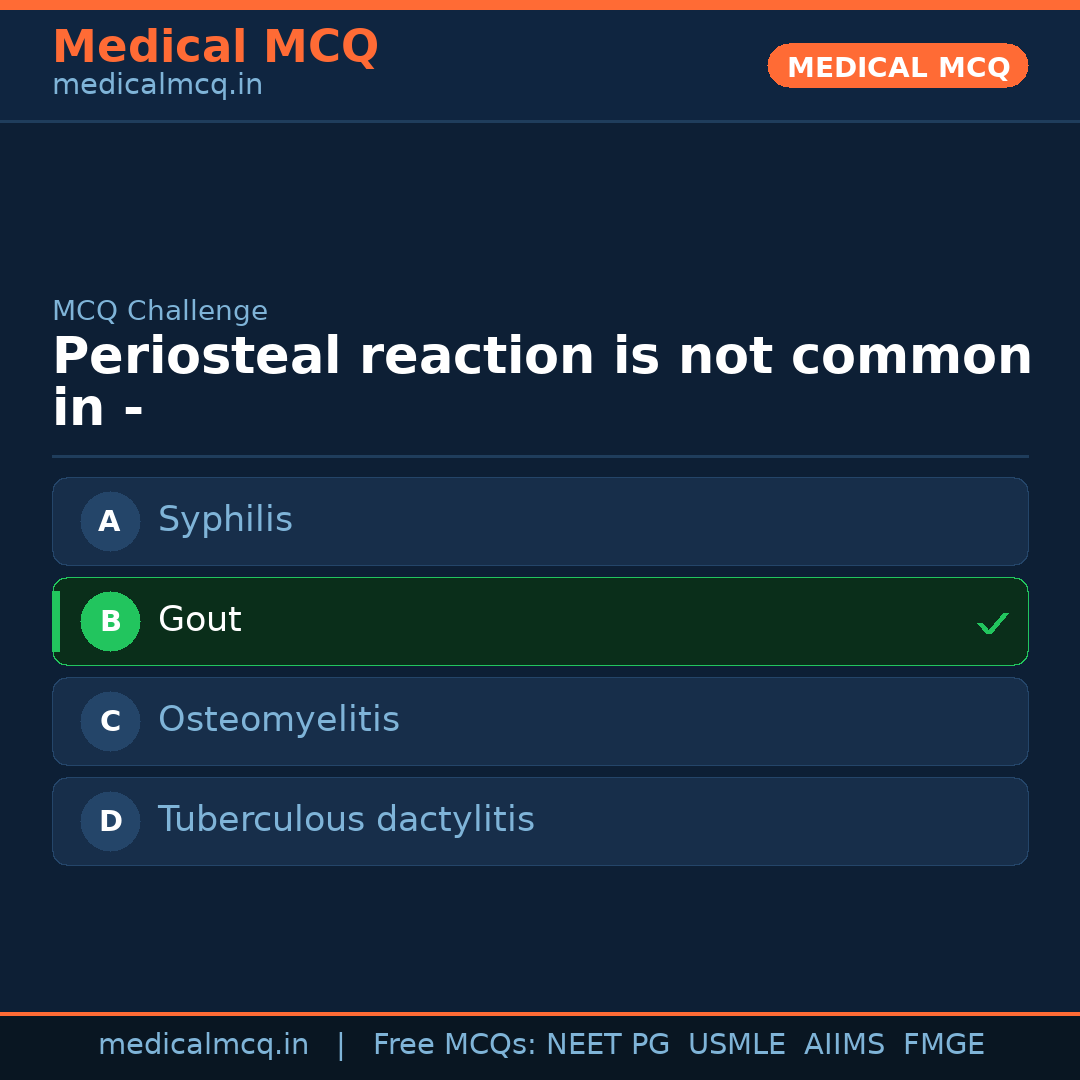Click the green B circle badge
Image resolution: width=1080 pixels, height=1080 pixels.
pos(110,621)
